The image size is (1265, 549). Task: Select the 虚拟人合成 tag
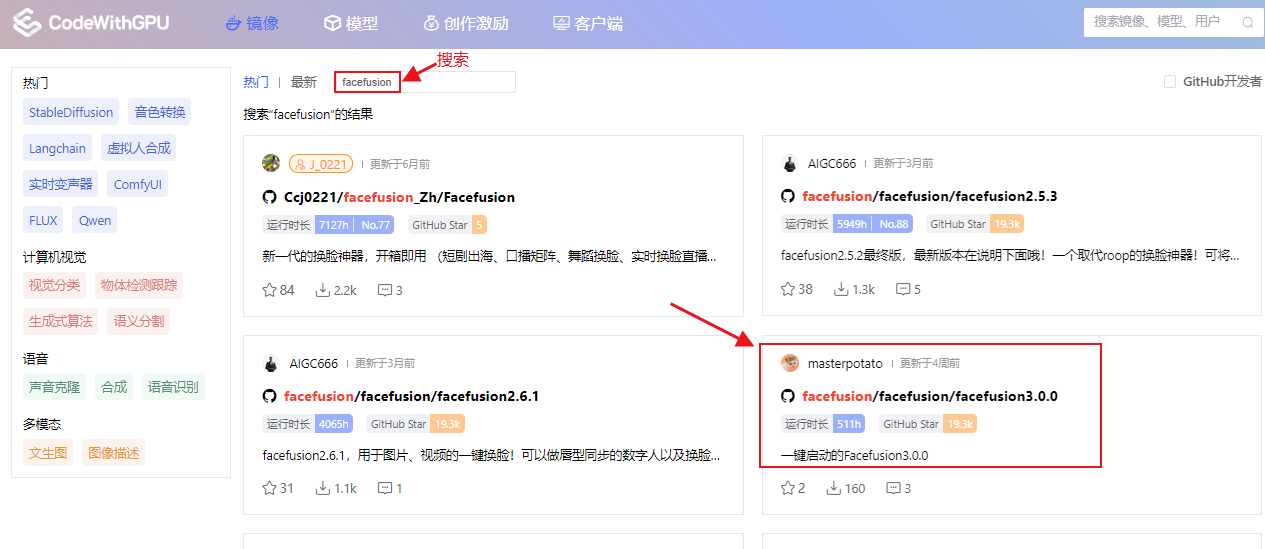pyautogui.click(x=139, y=148)
